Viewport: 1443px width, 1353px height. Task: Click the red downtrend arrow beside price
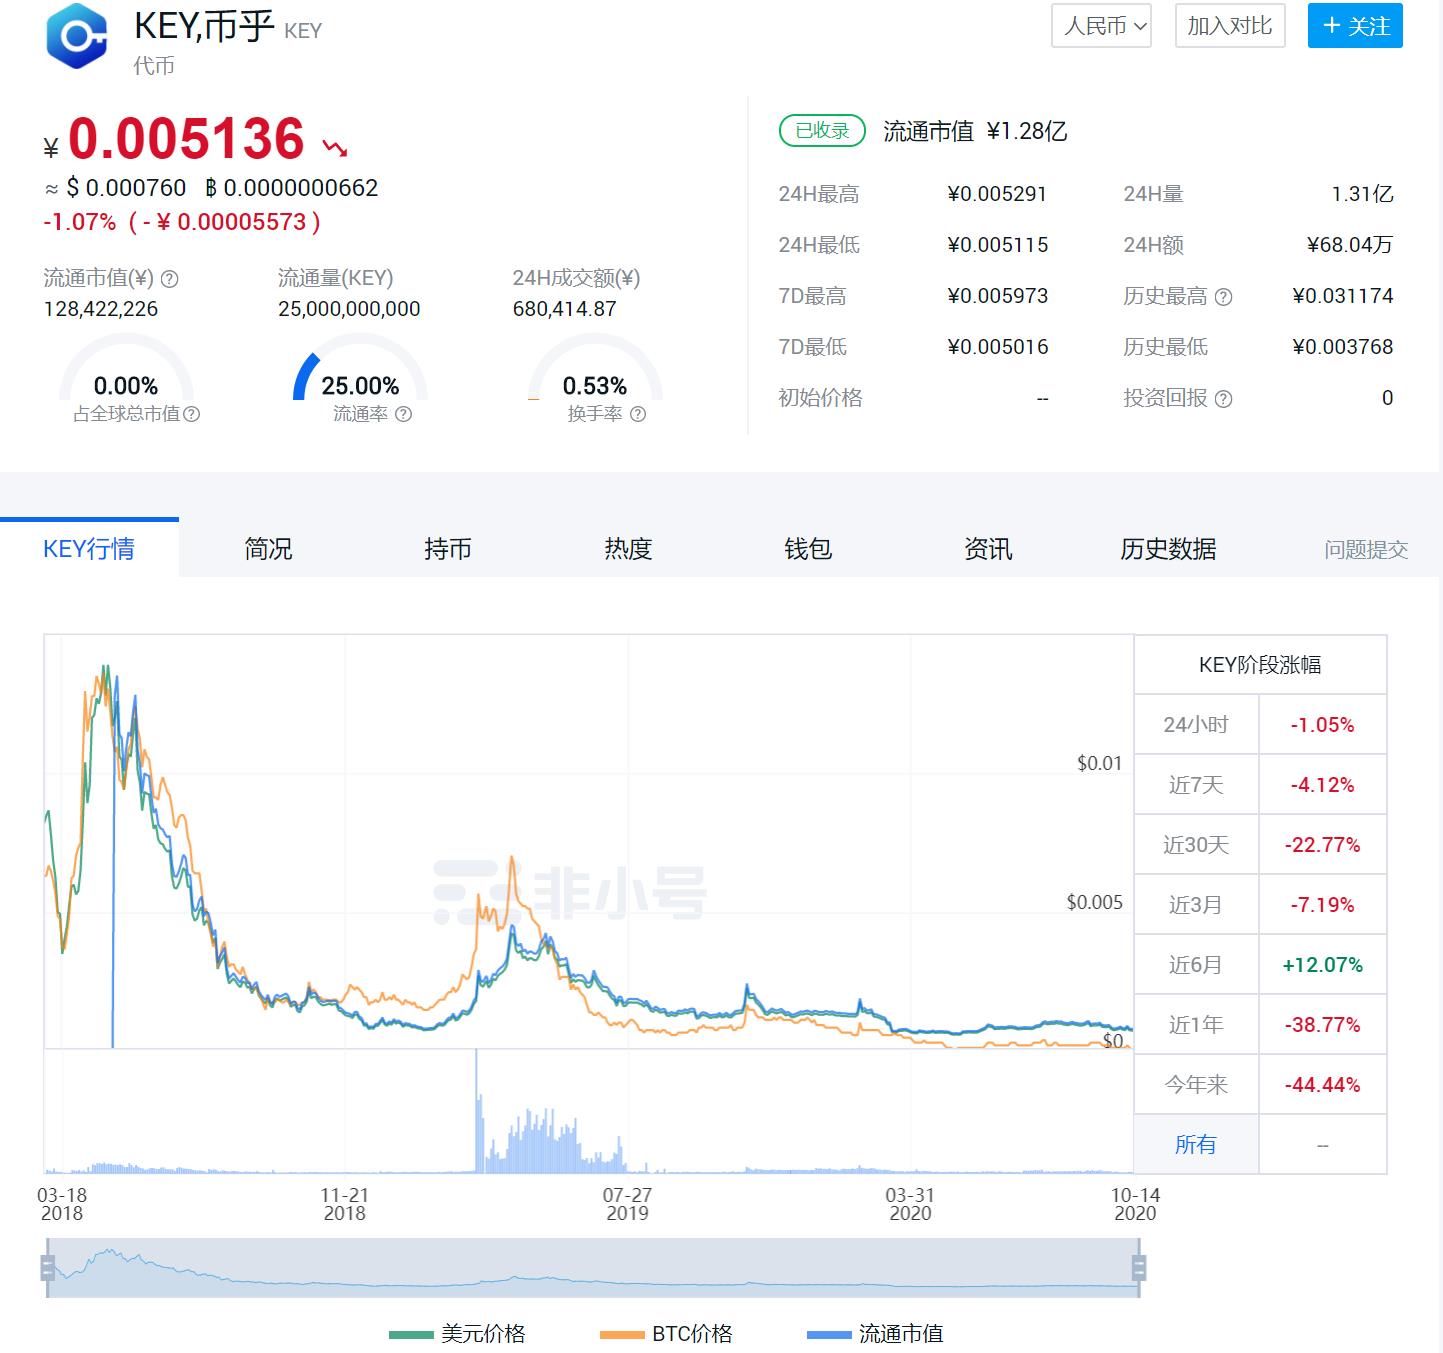pos(335,148)
